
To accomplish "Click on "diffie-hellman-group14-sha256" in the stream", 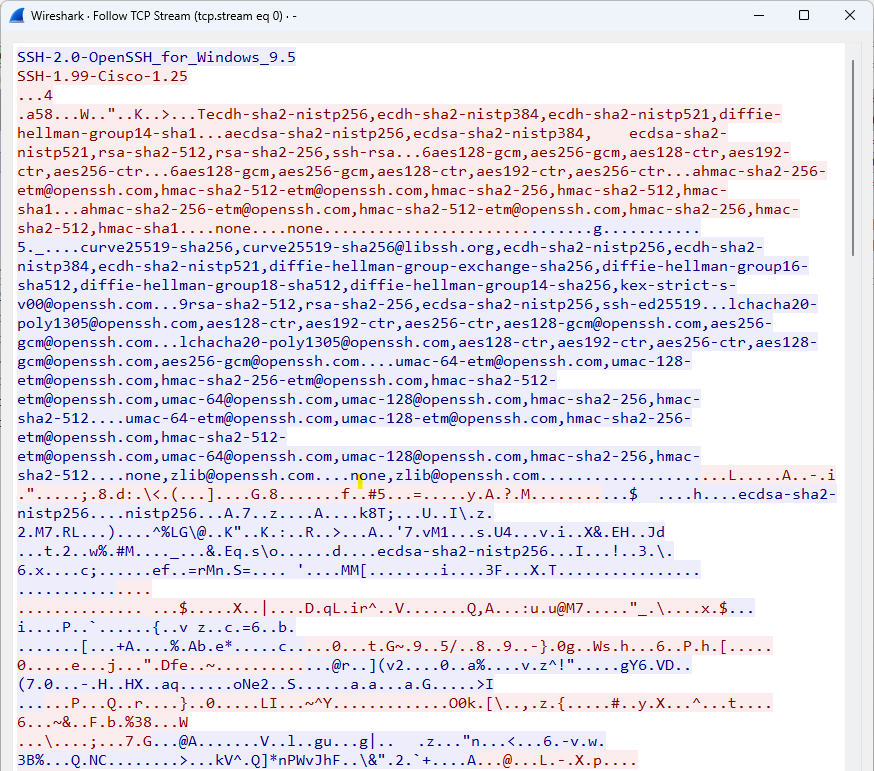I will pos(480,285).
